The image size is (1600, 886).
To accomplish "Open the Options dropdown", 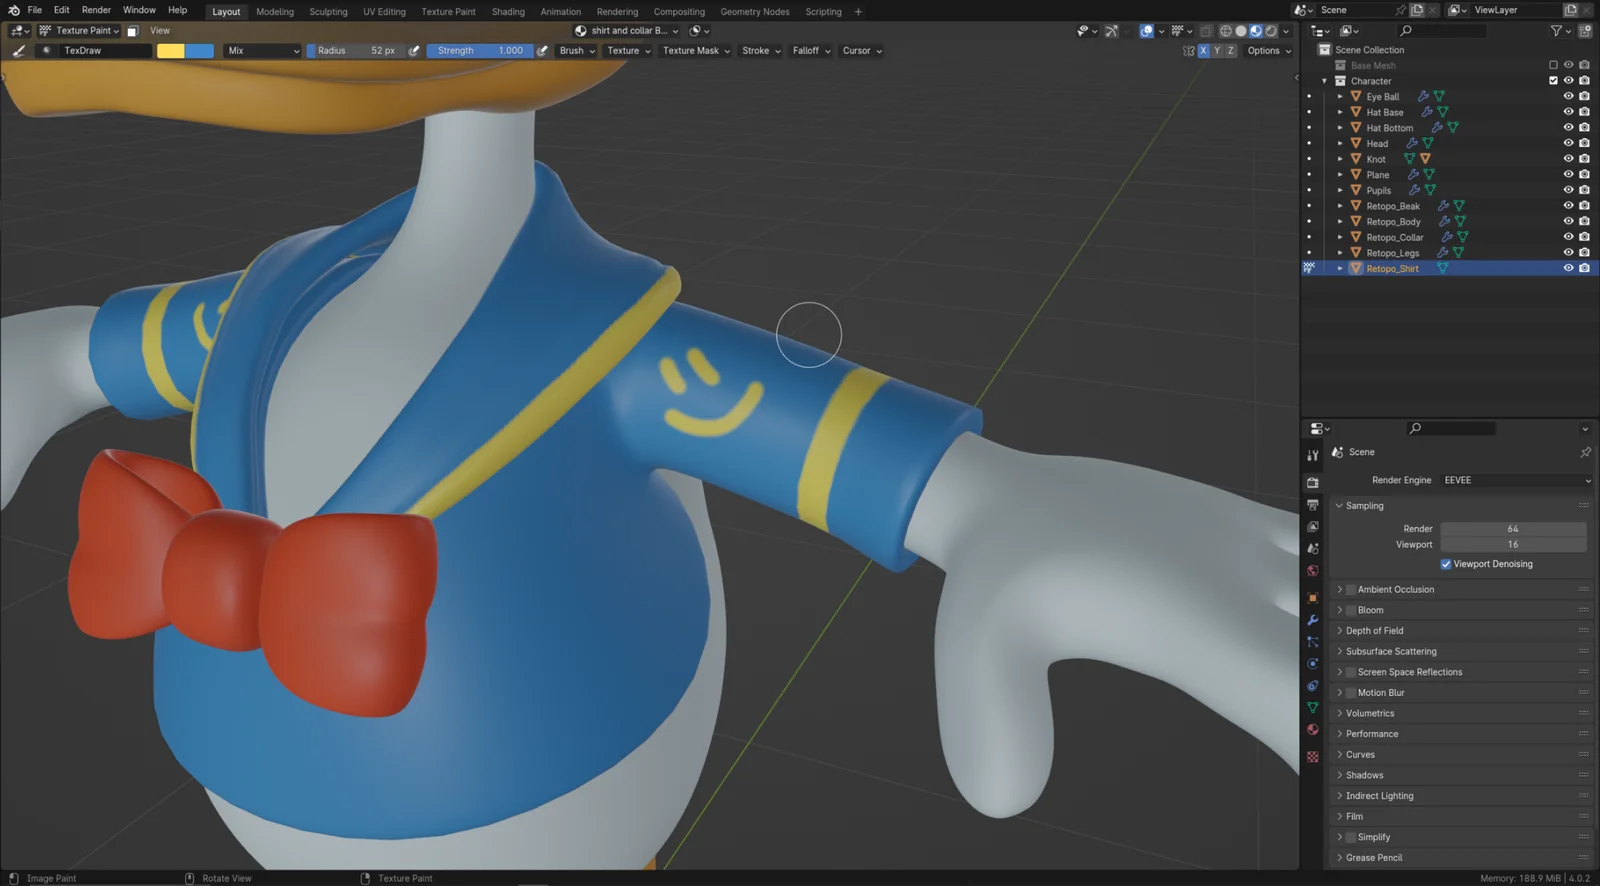I will pyautogui.click(x=1269, y=51).
